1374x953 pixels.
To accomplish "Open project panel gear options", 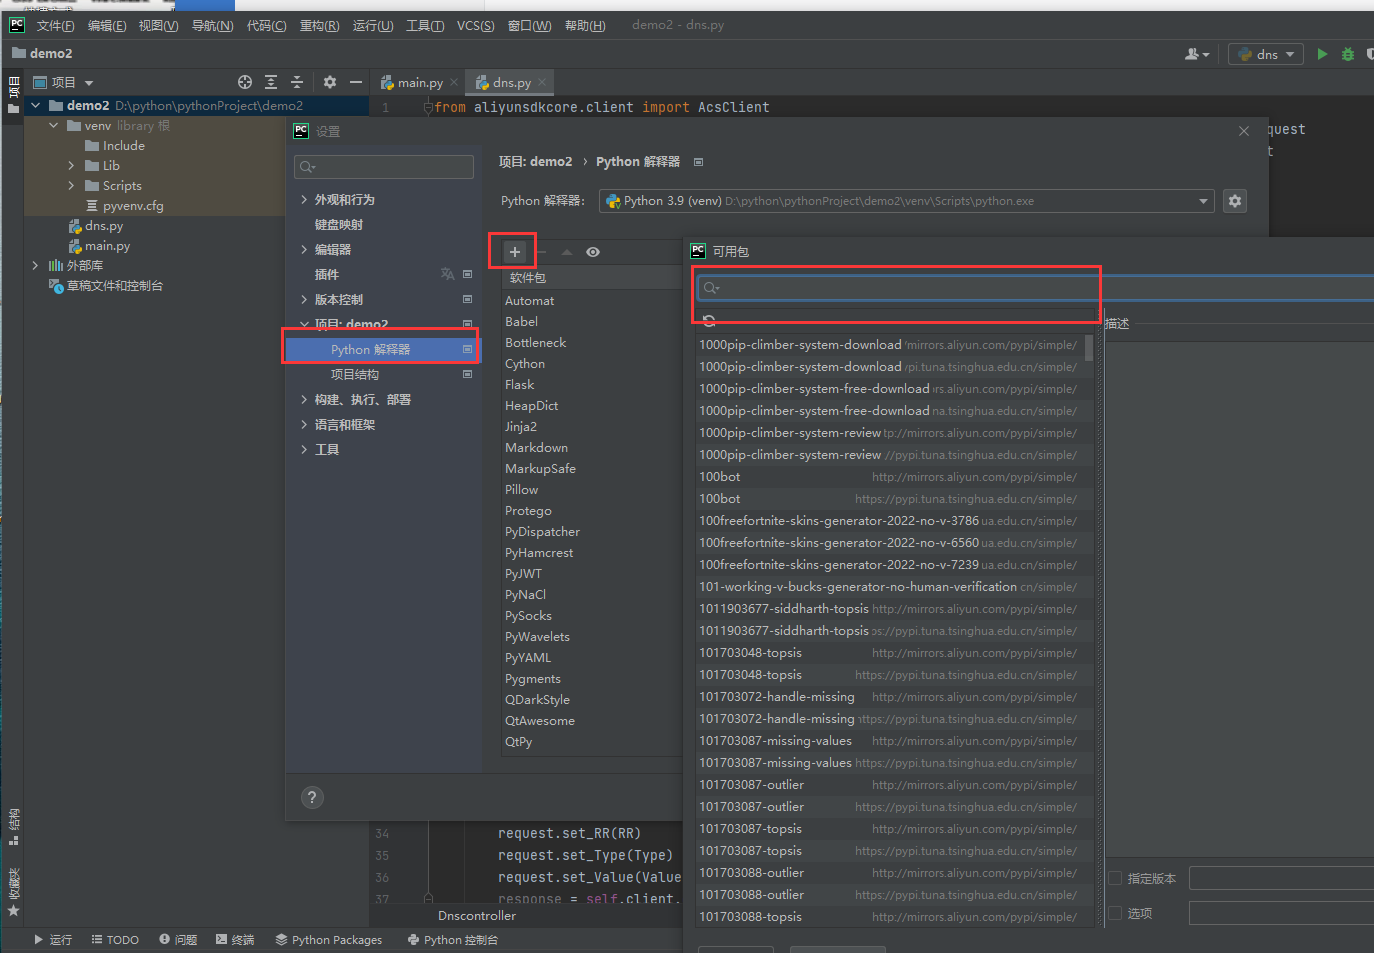I will [330, 82].
